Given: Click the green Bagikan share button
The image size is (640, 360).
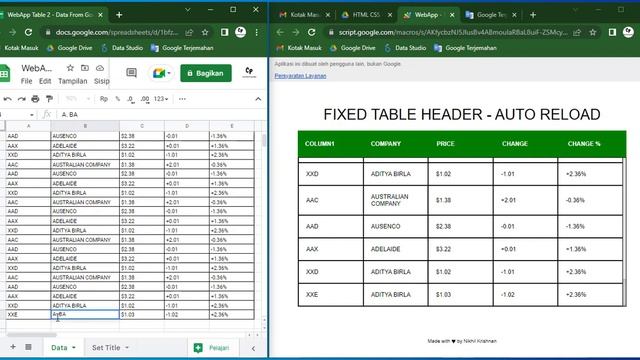Looking at the screenshot, I should (206, 73).
